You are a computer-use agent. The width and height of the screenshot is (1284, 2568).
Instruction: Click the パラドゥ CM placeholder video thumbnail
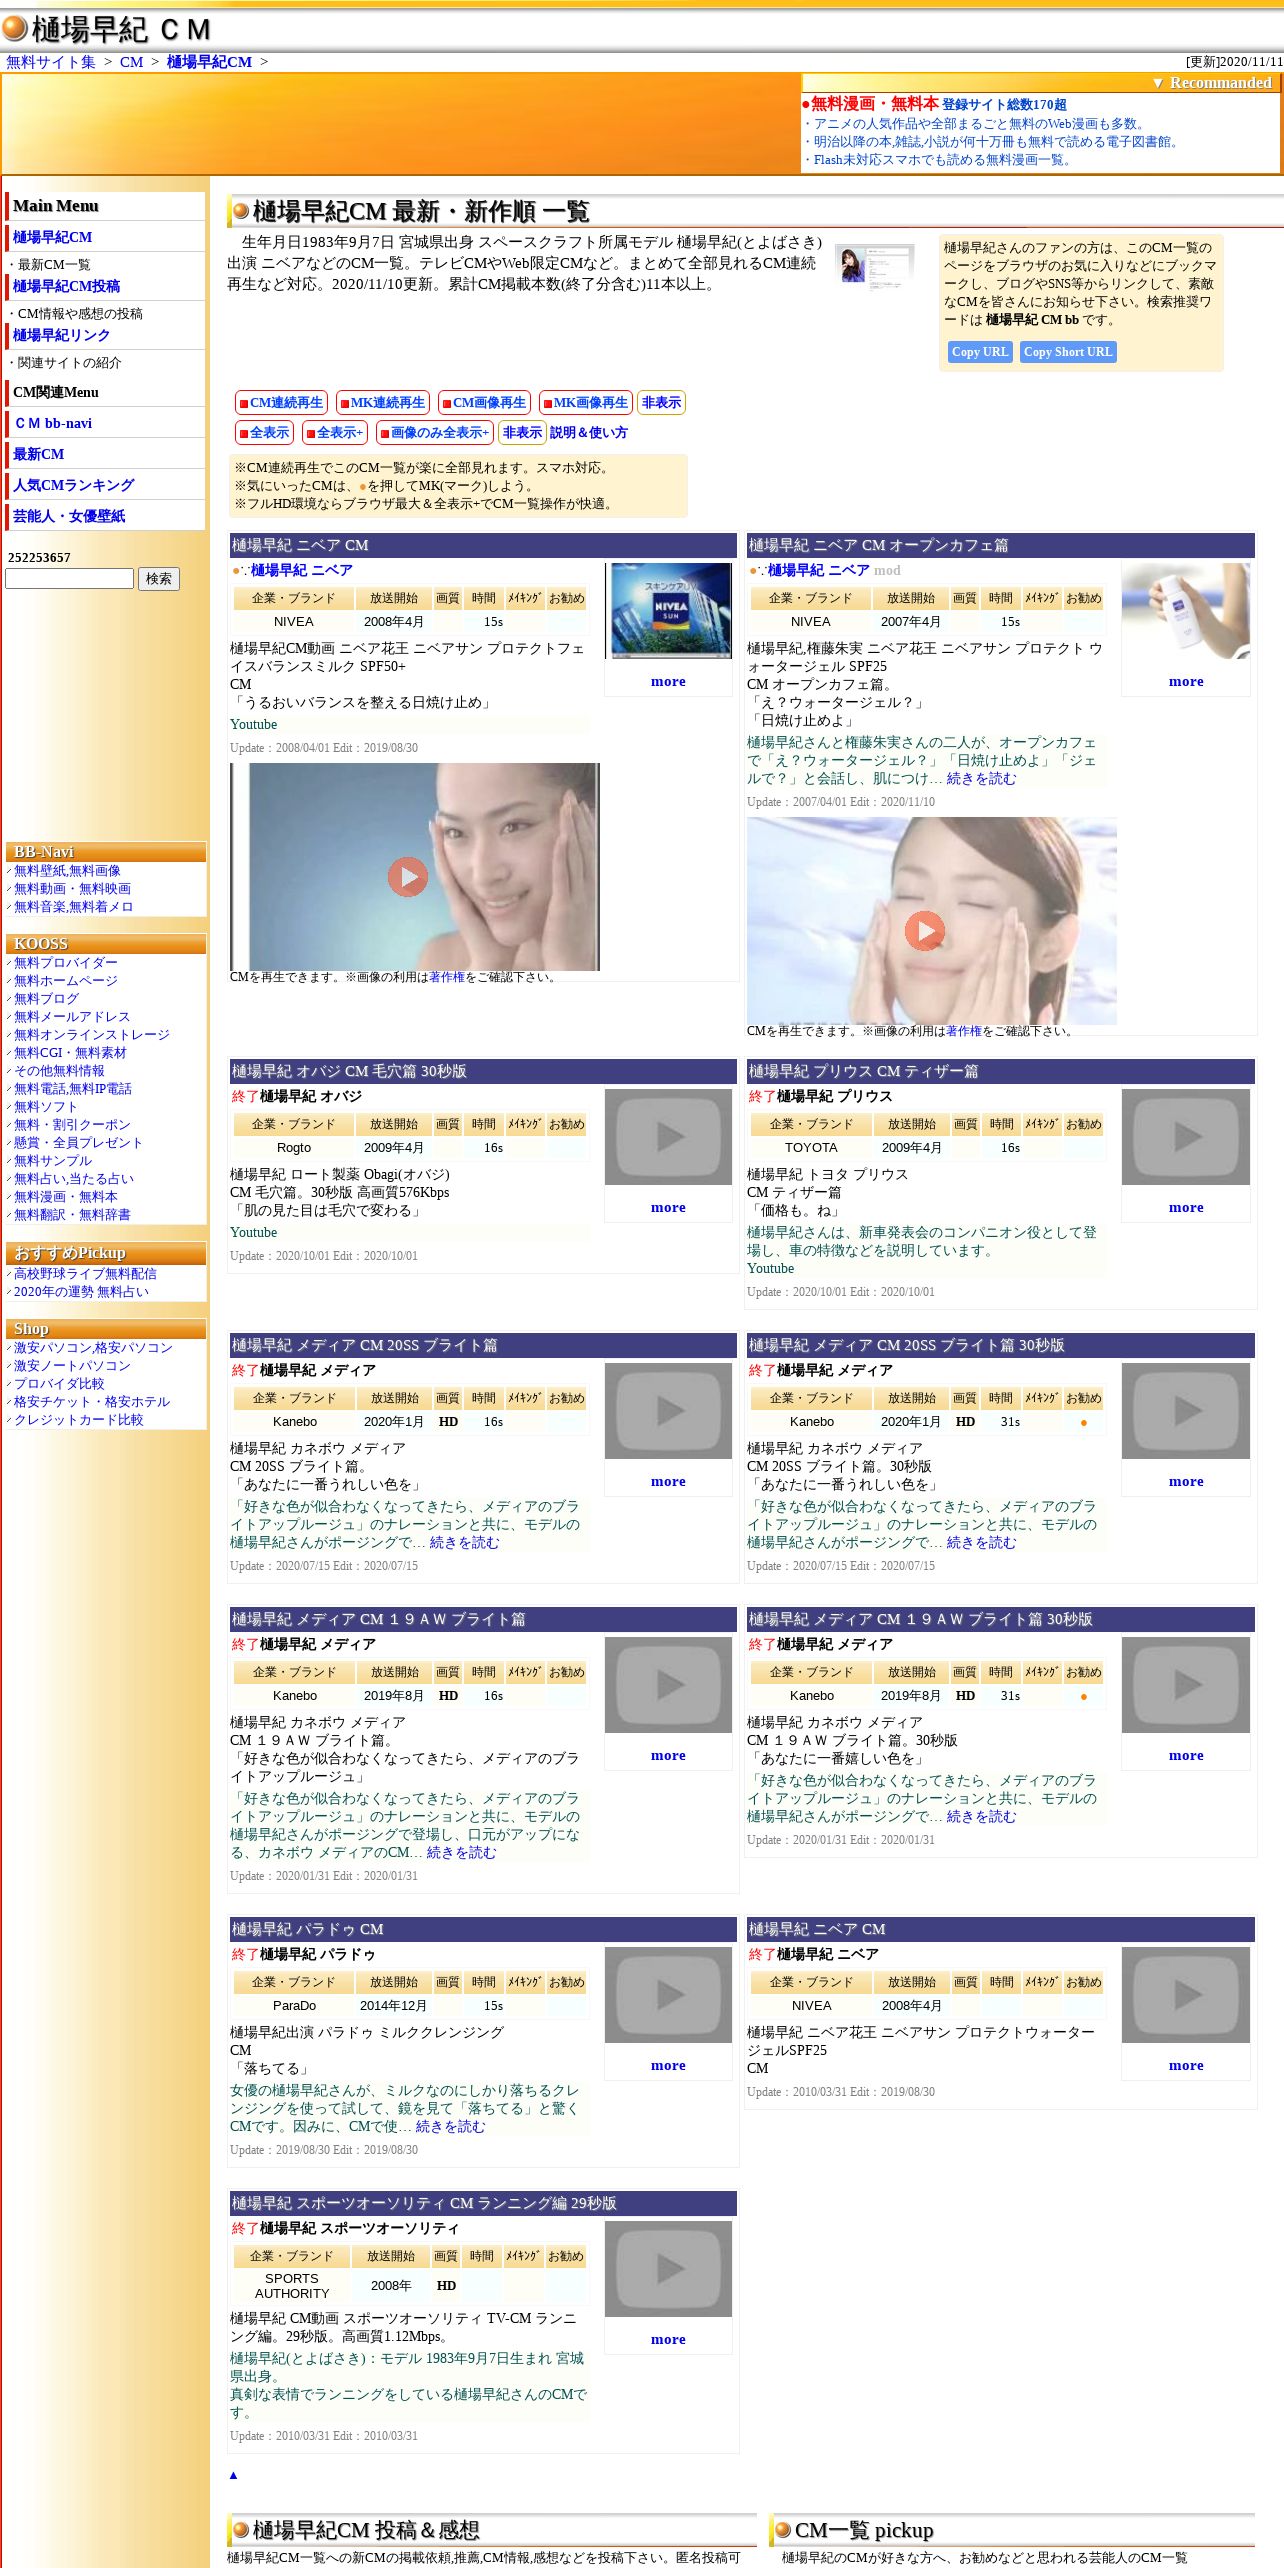(x=669, y=1995)
